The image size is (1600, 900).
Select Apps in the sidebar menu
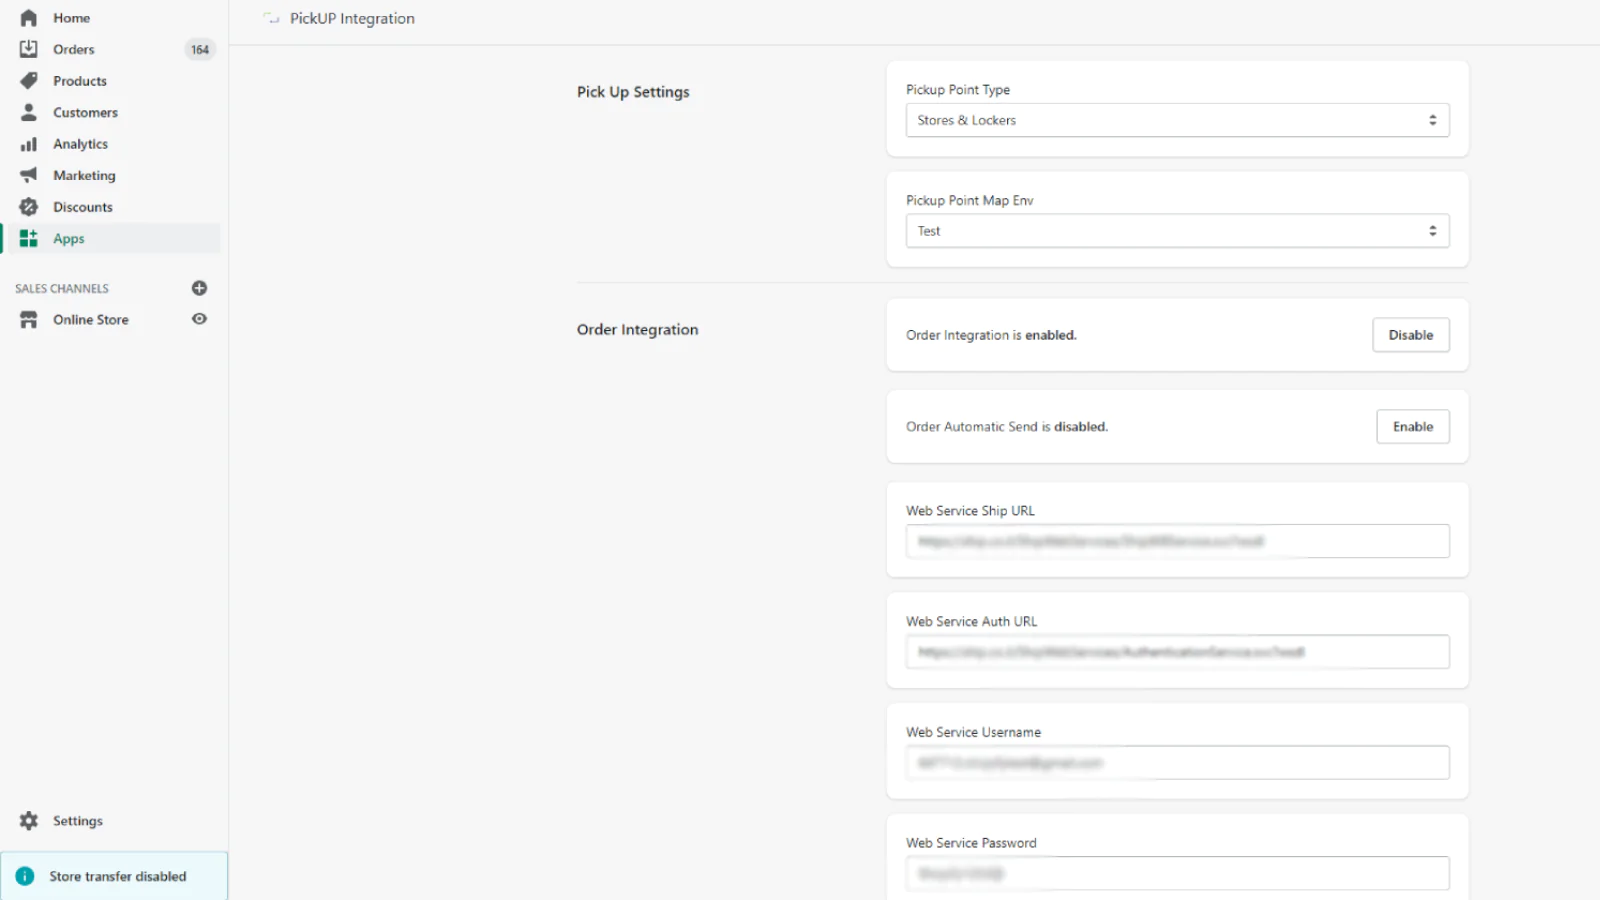(69, 239)
